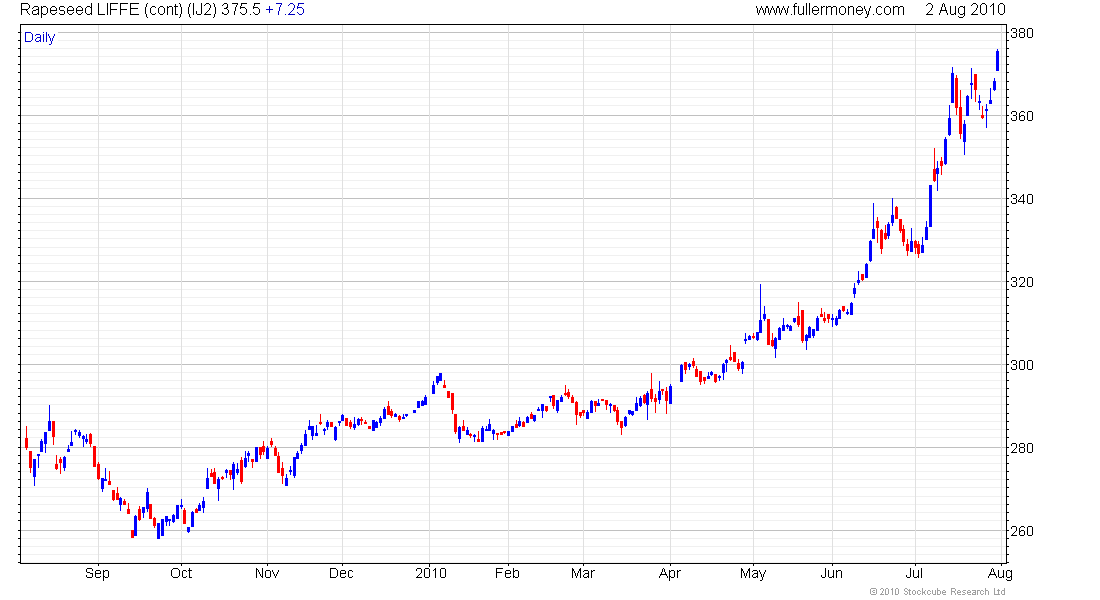Open the www.fullermoney.com link
Image resolution: width=1100 pixels, height=600 pixels.
click(x=830, y=10)
